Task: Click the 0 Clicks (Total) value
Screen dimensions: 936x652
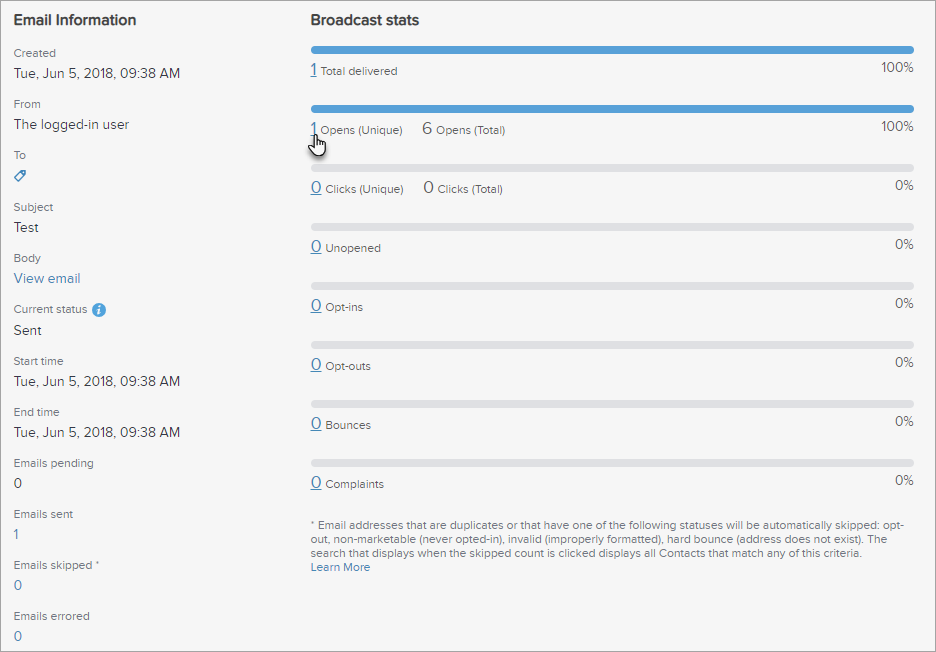Action: coord(428,187)
